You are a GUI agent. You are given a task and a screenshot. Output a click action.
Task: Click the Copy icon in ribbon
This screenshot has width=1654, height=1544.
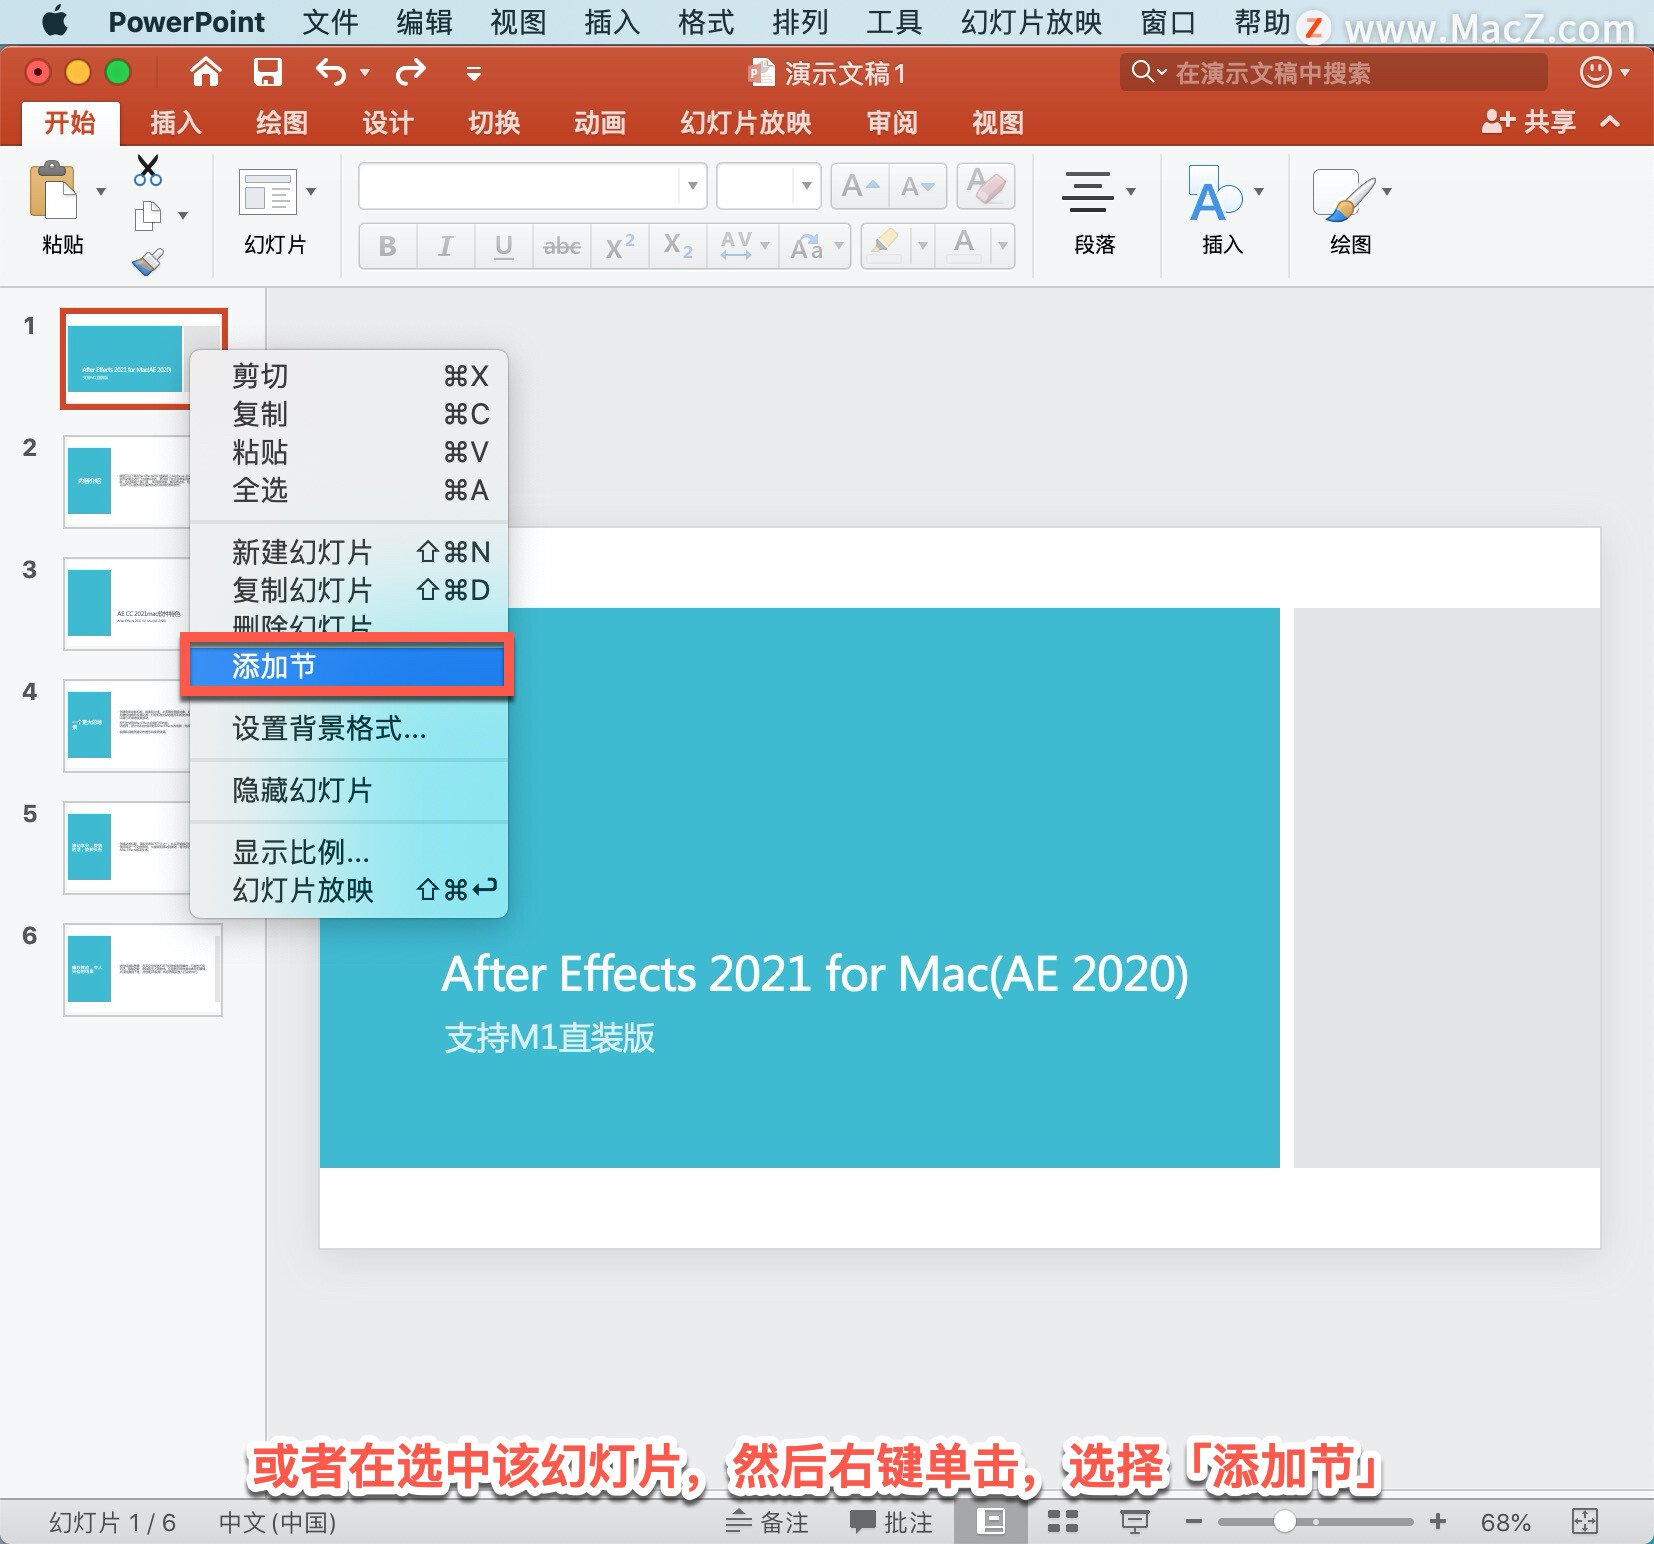148,215
